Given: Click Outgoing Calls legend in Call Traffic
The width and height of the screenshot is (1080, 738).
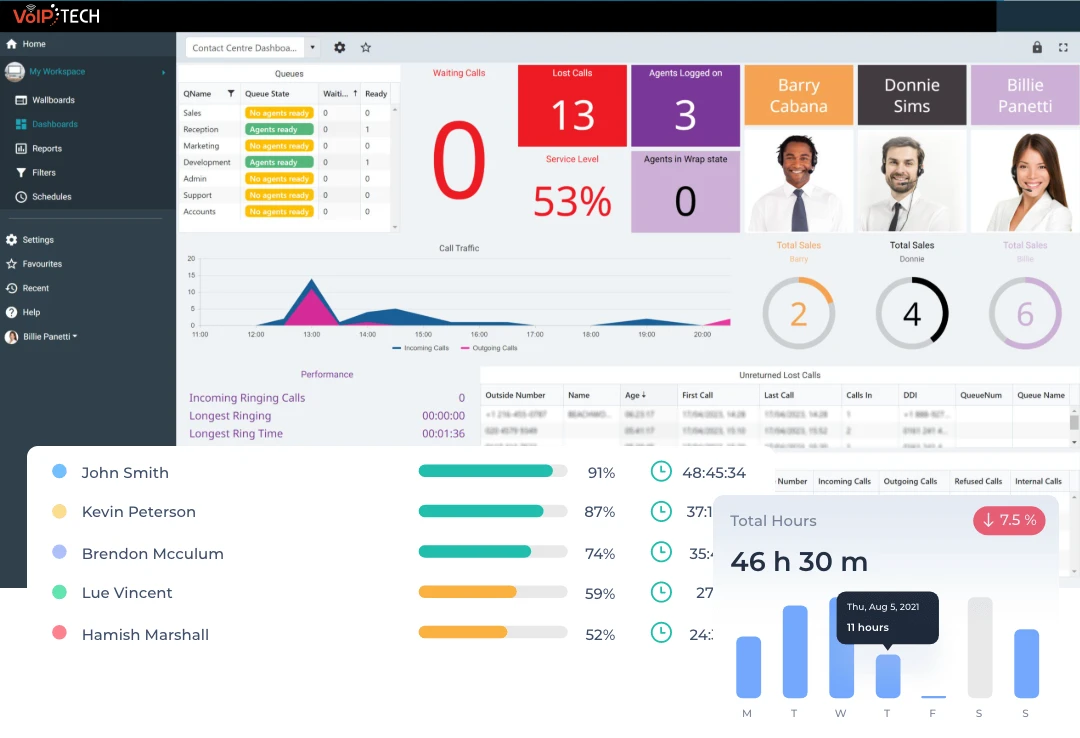Looking at the screenshot, I should click(489, 348).
